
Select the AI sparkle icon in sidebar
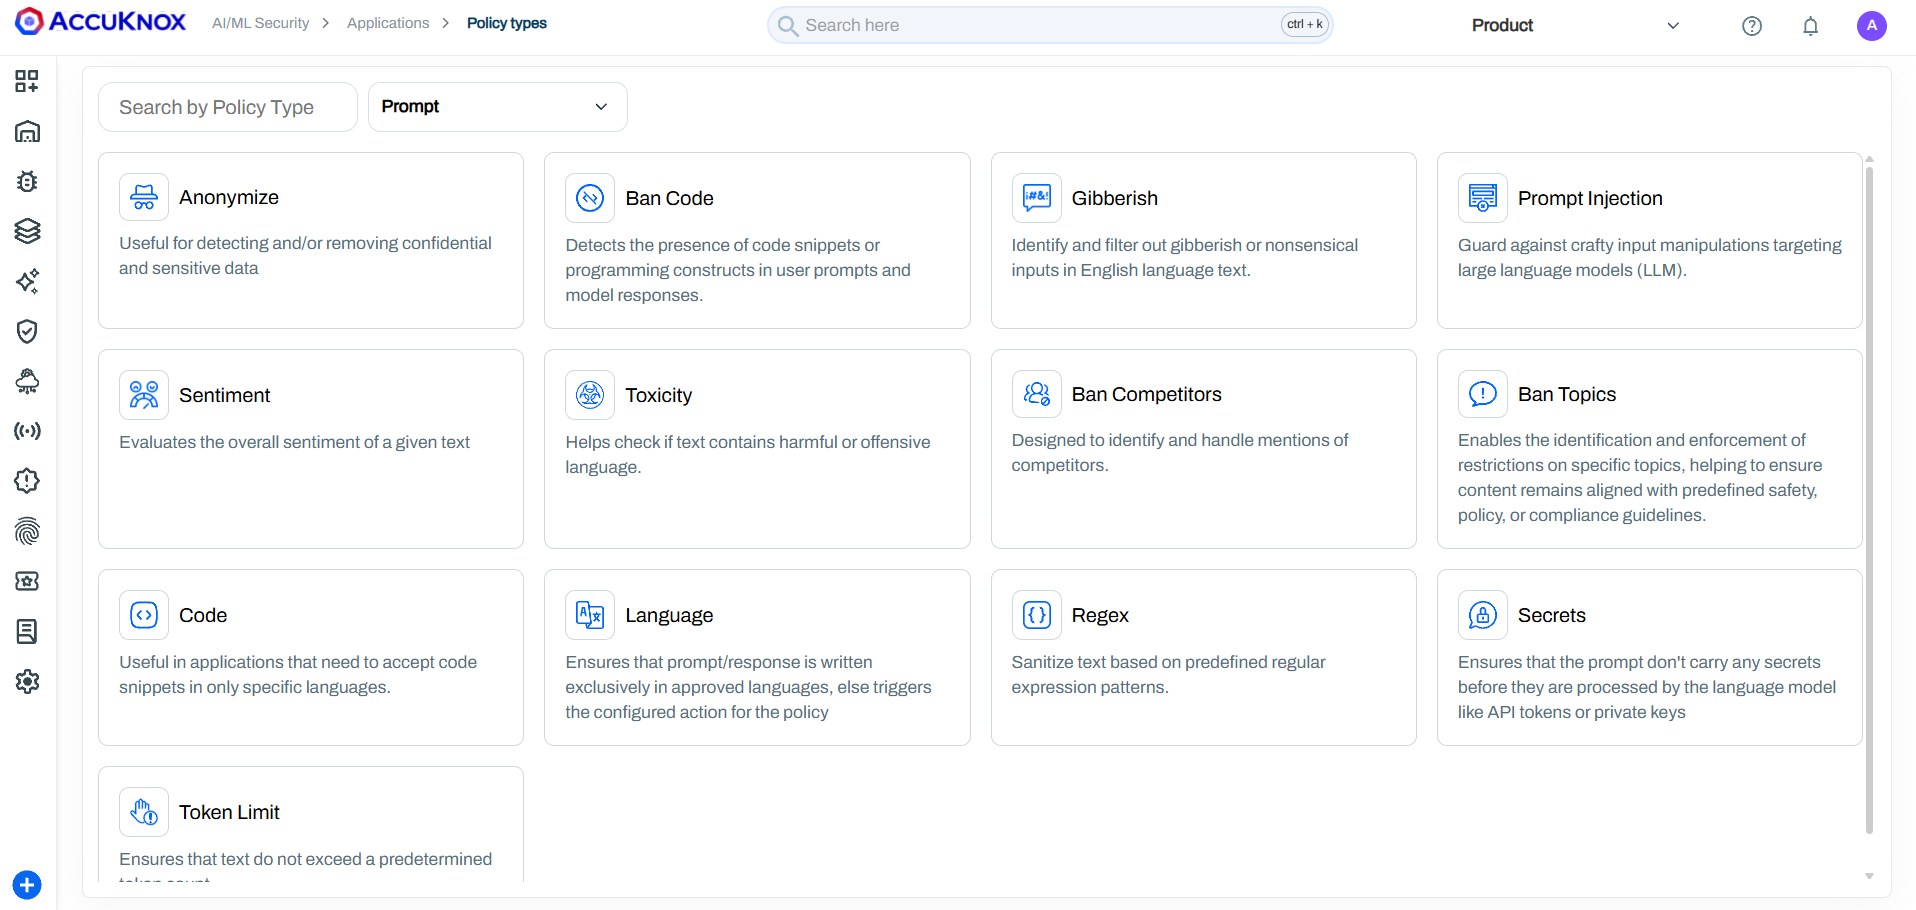(x=27, y=281)
